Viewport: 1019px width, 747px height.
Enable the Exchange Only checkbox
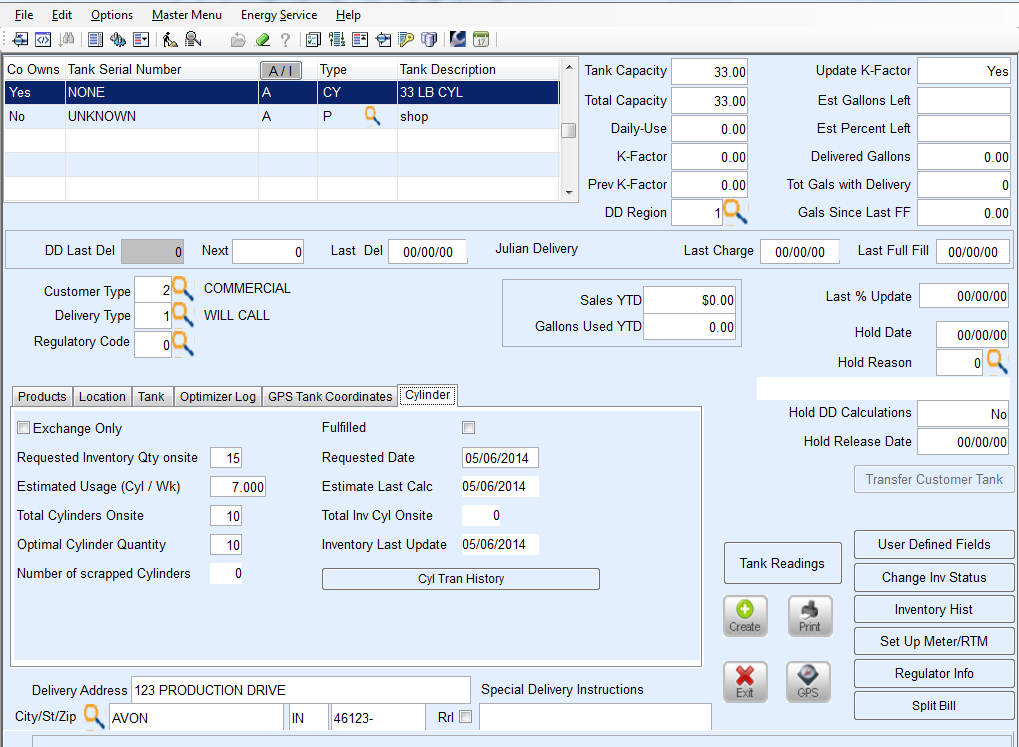(x=24, y=428)
